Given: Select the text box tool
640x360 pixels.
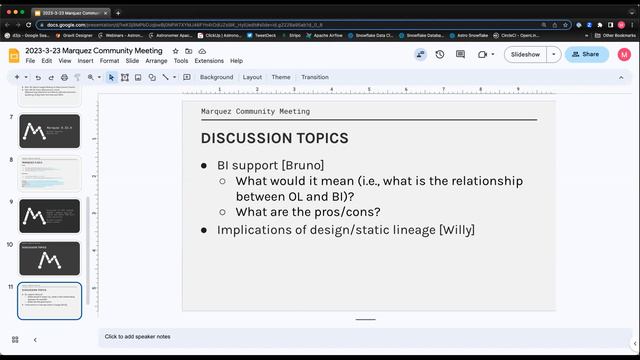Looking at the screenshot, I should pyautogui.click(x=125, y=77).
